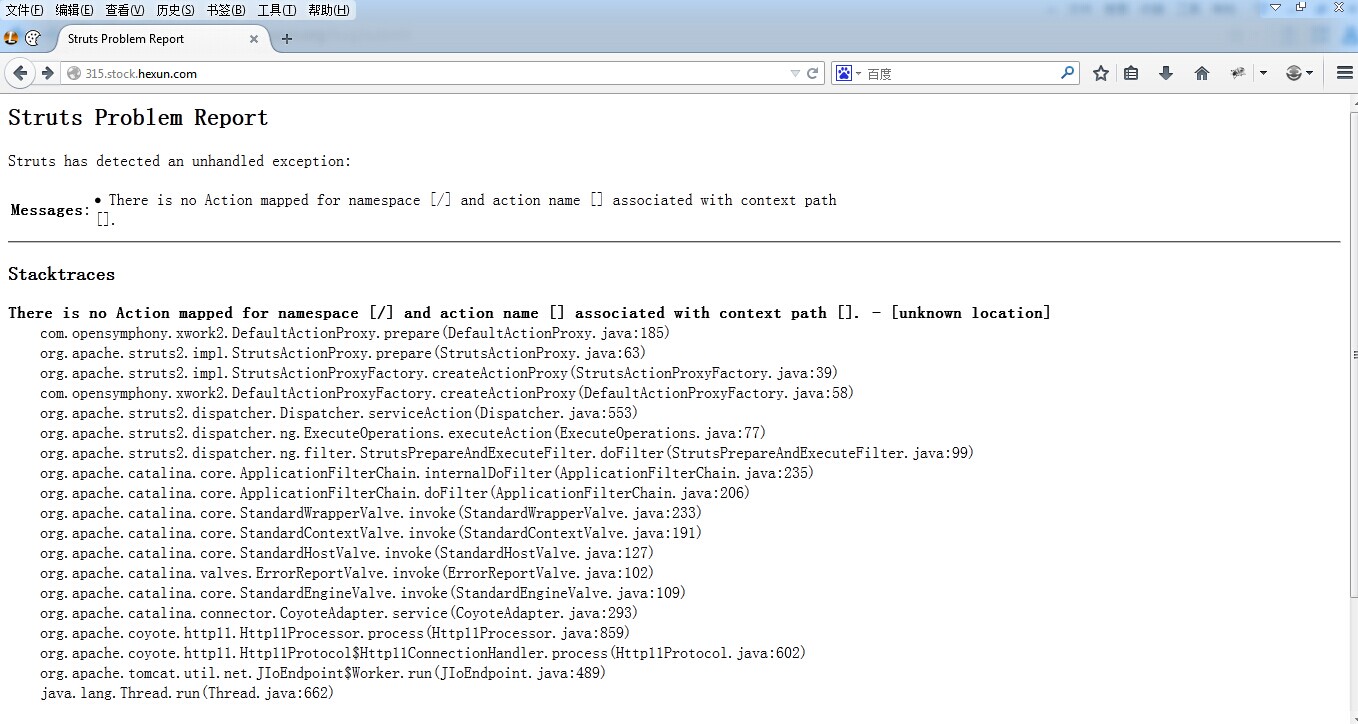Click the StandardEngineValve.invoke stack line
Image resolution: width=1358 pixels, height=724 pixels.
pyautogui.click(x=363, y=593)
